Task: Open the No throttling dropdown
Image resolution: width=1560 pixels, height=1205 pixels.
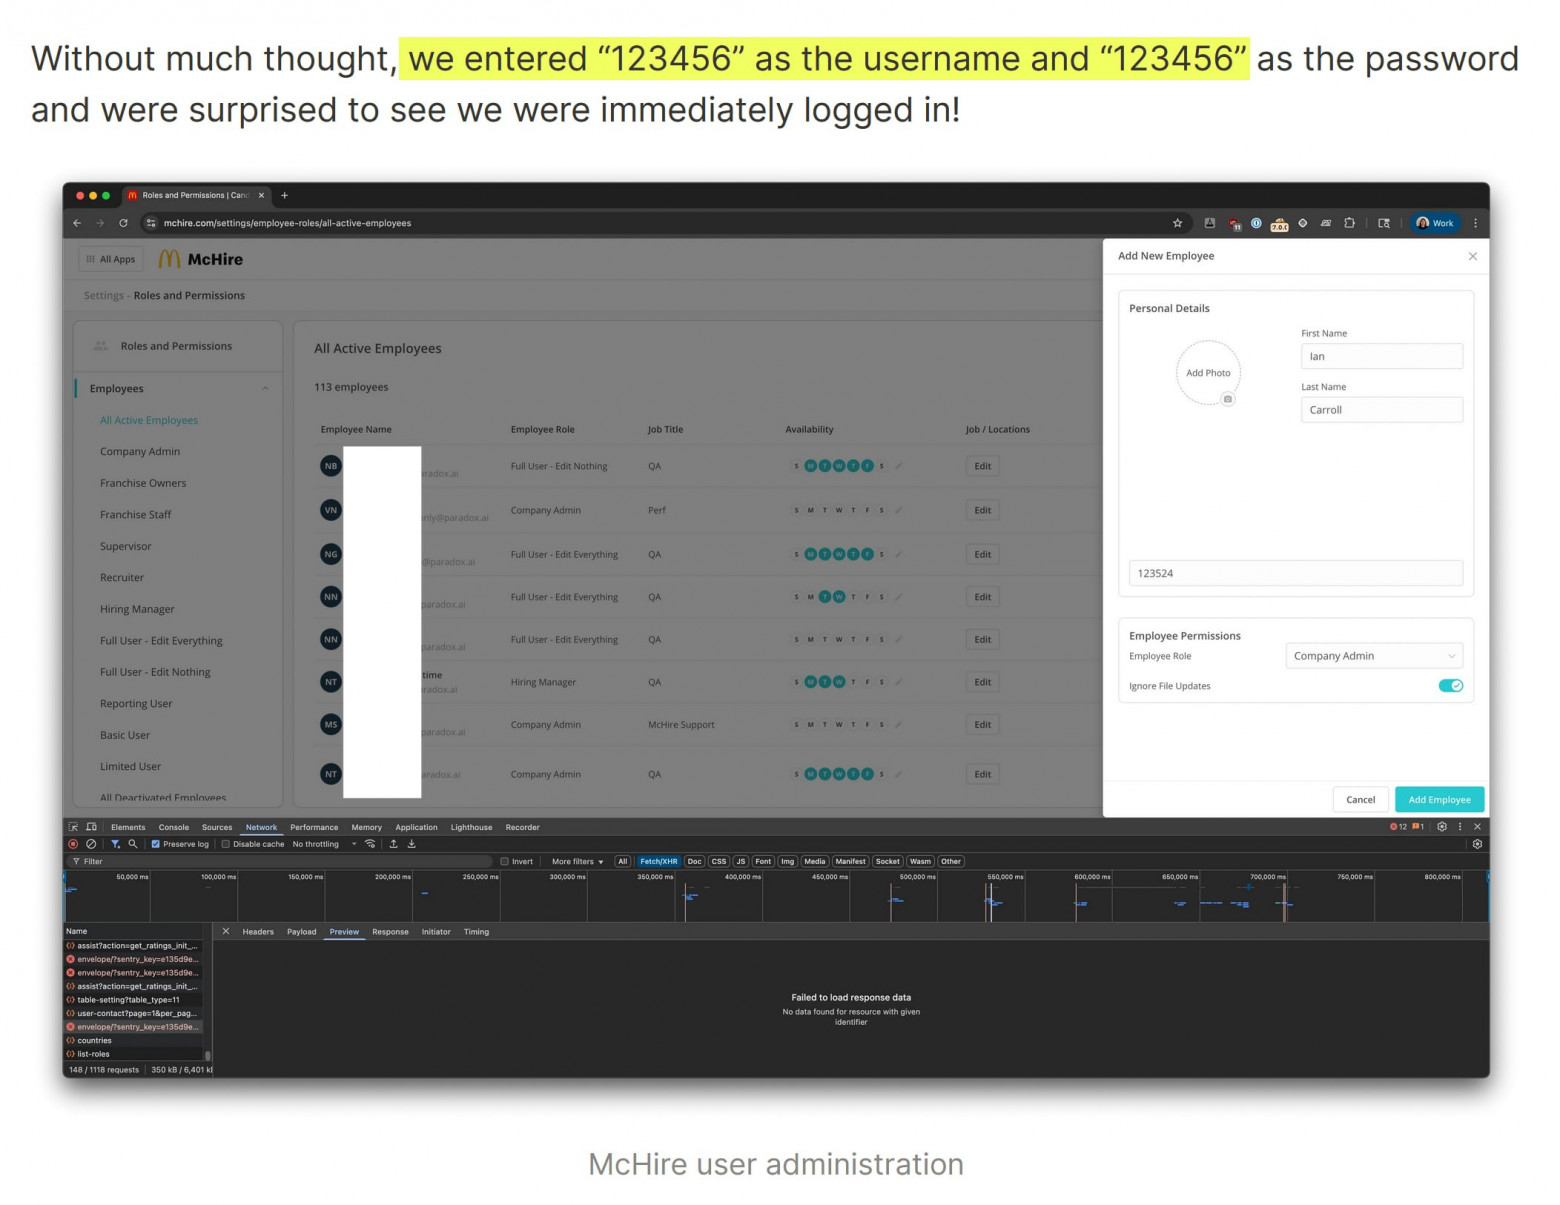Action: [x=324, y=844]
